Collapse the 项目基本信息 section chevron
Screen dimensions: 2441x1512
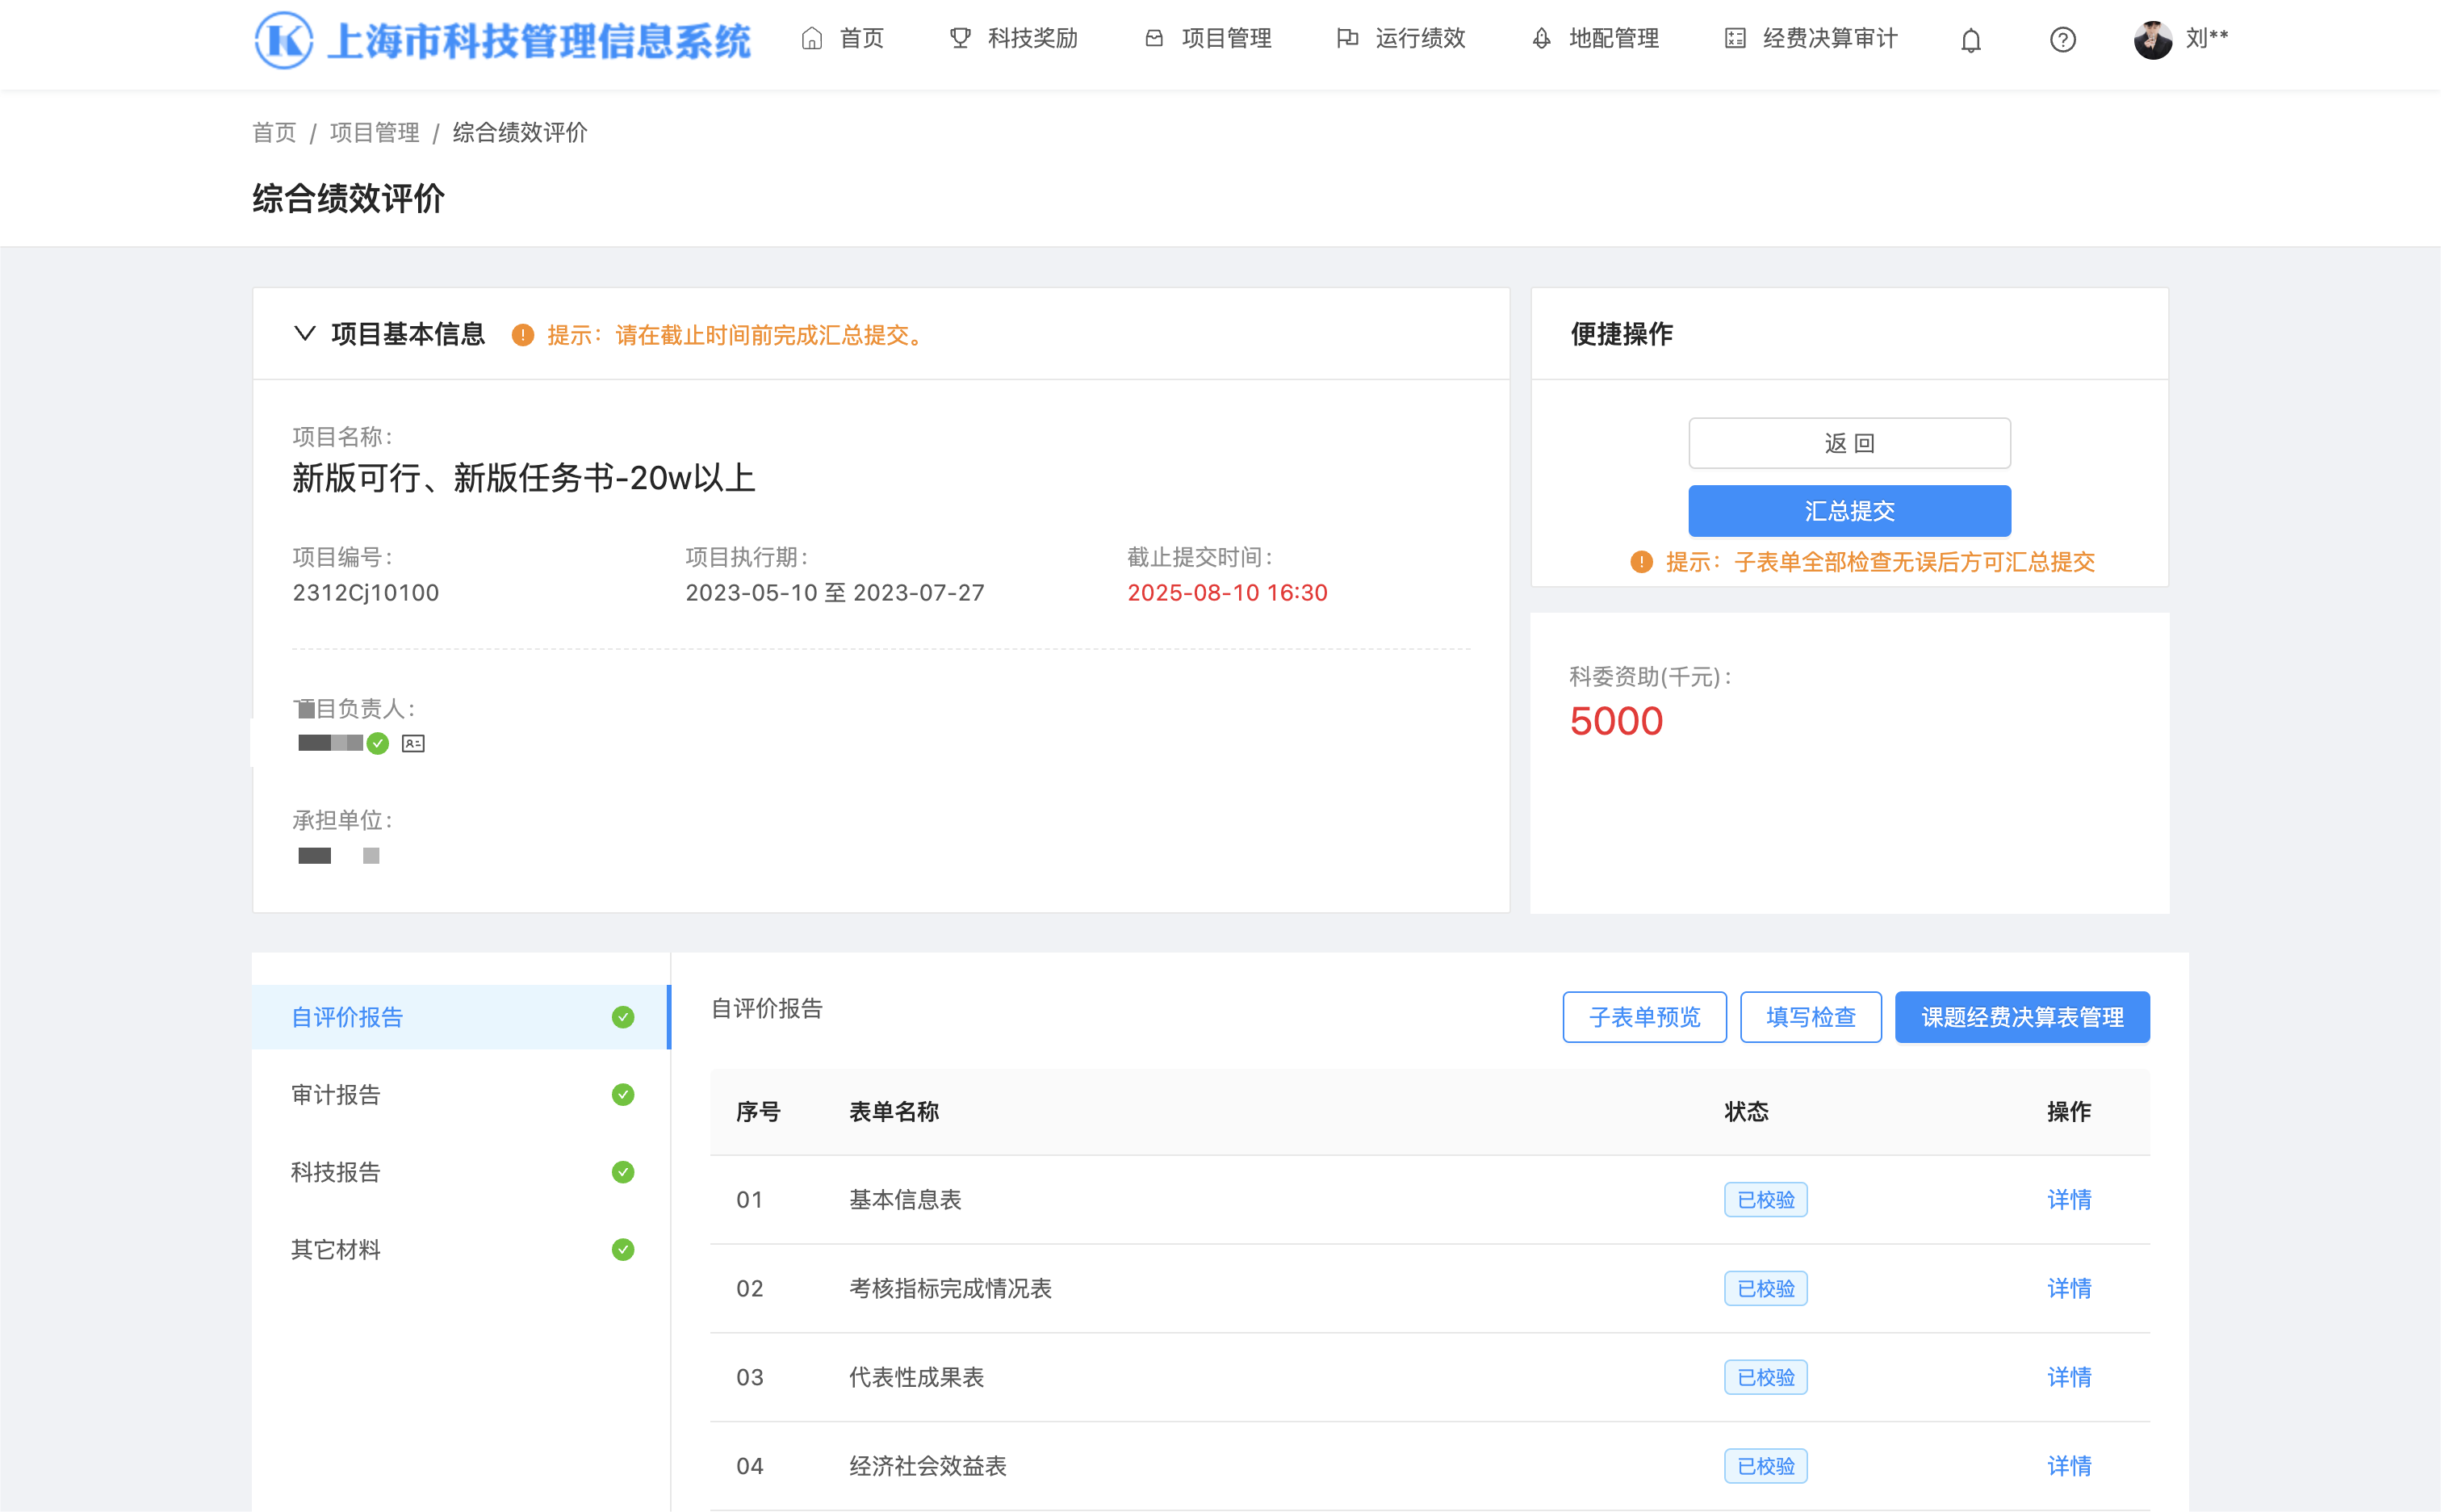(x=305, y=333)
